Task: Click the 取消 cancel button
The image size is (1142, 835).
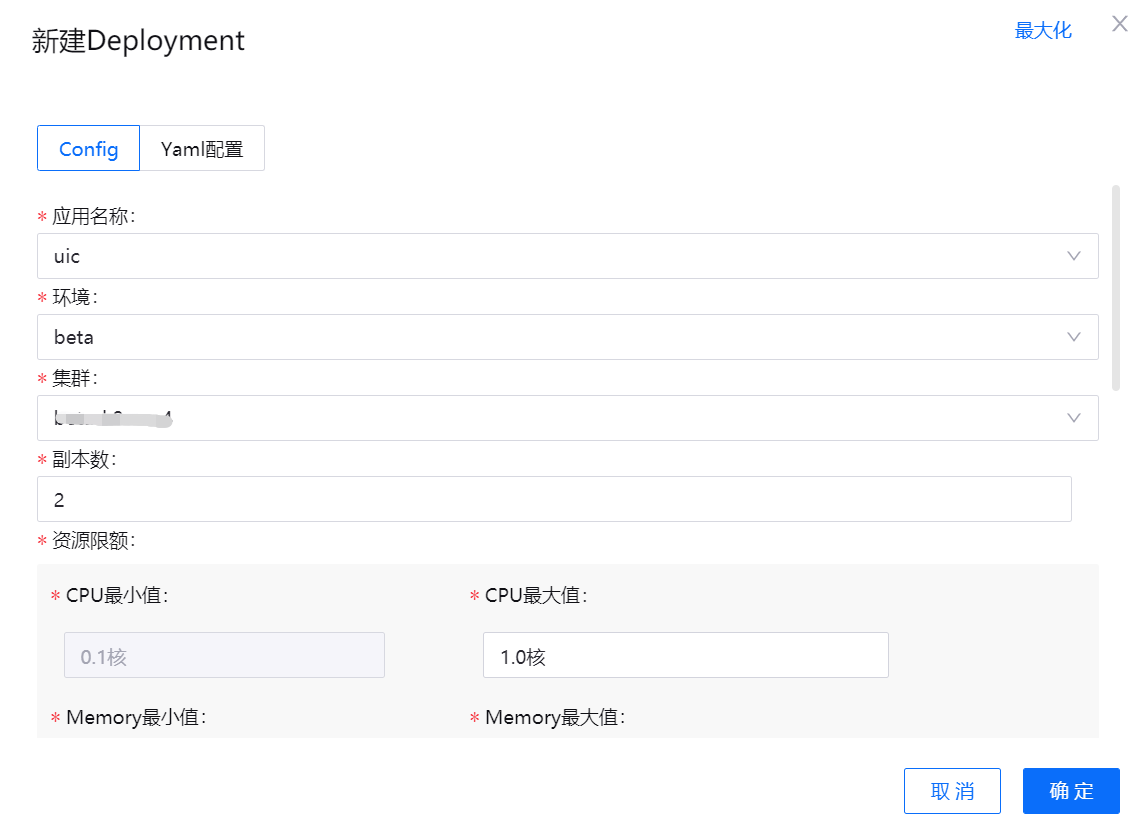Action: click(x=952, y=791)
